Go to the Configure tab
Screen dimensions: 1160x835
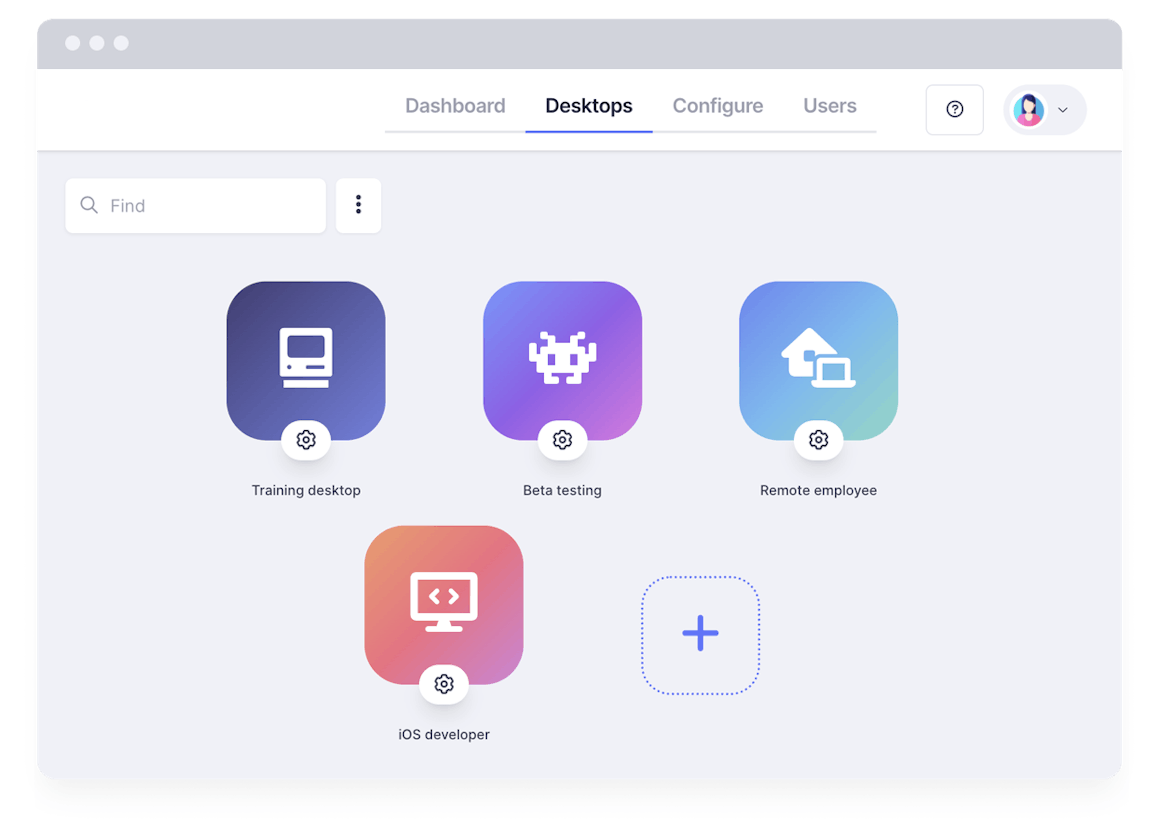[718, 106]
